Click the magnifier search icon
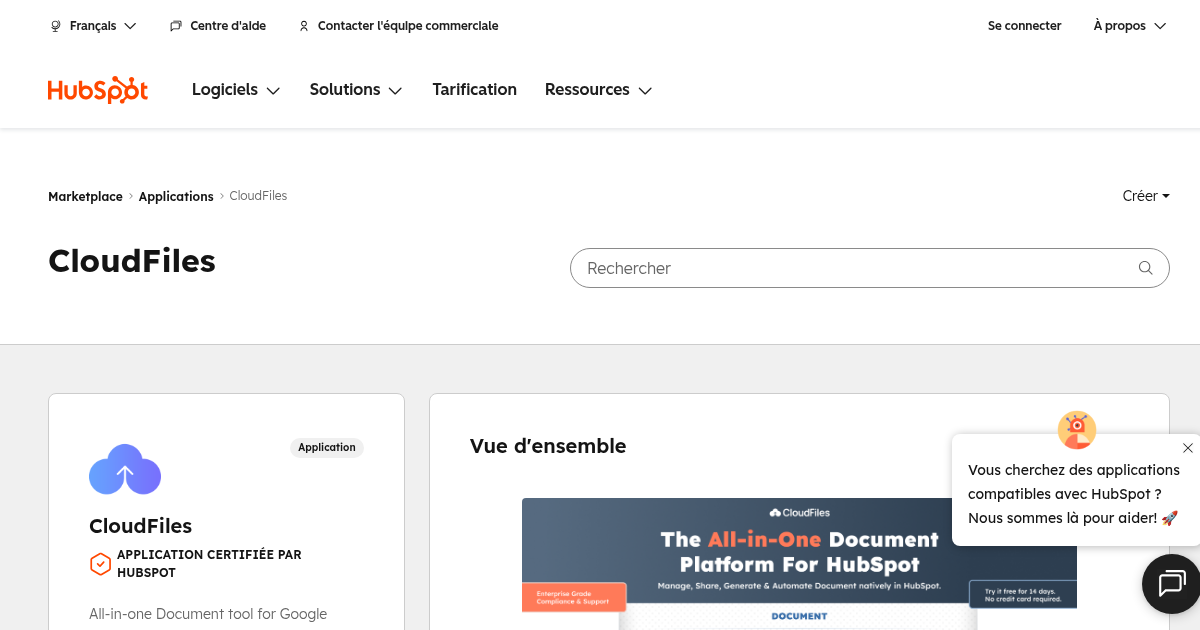This screenshot has height=630, width=1200. 1146,268
